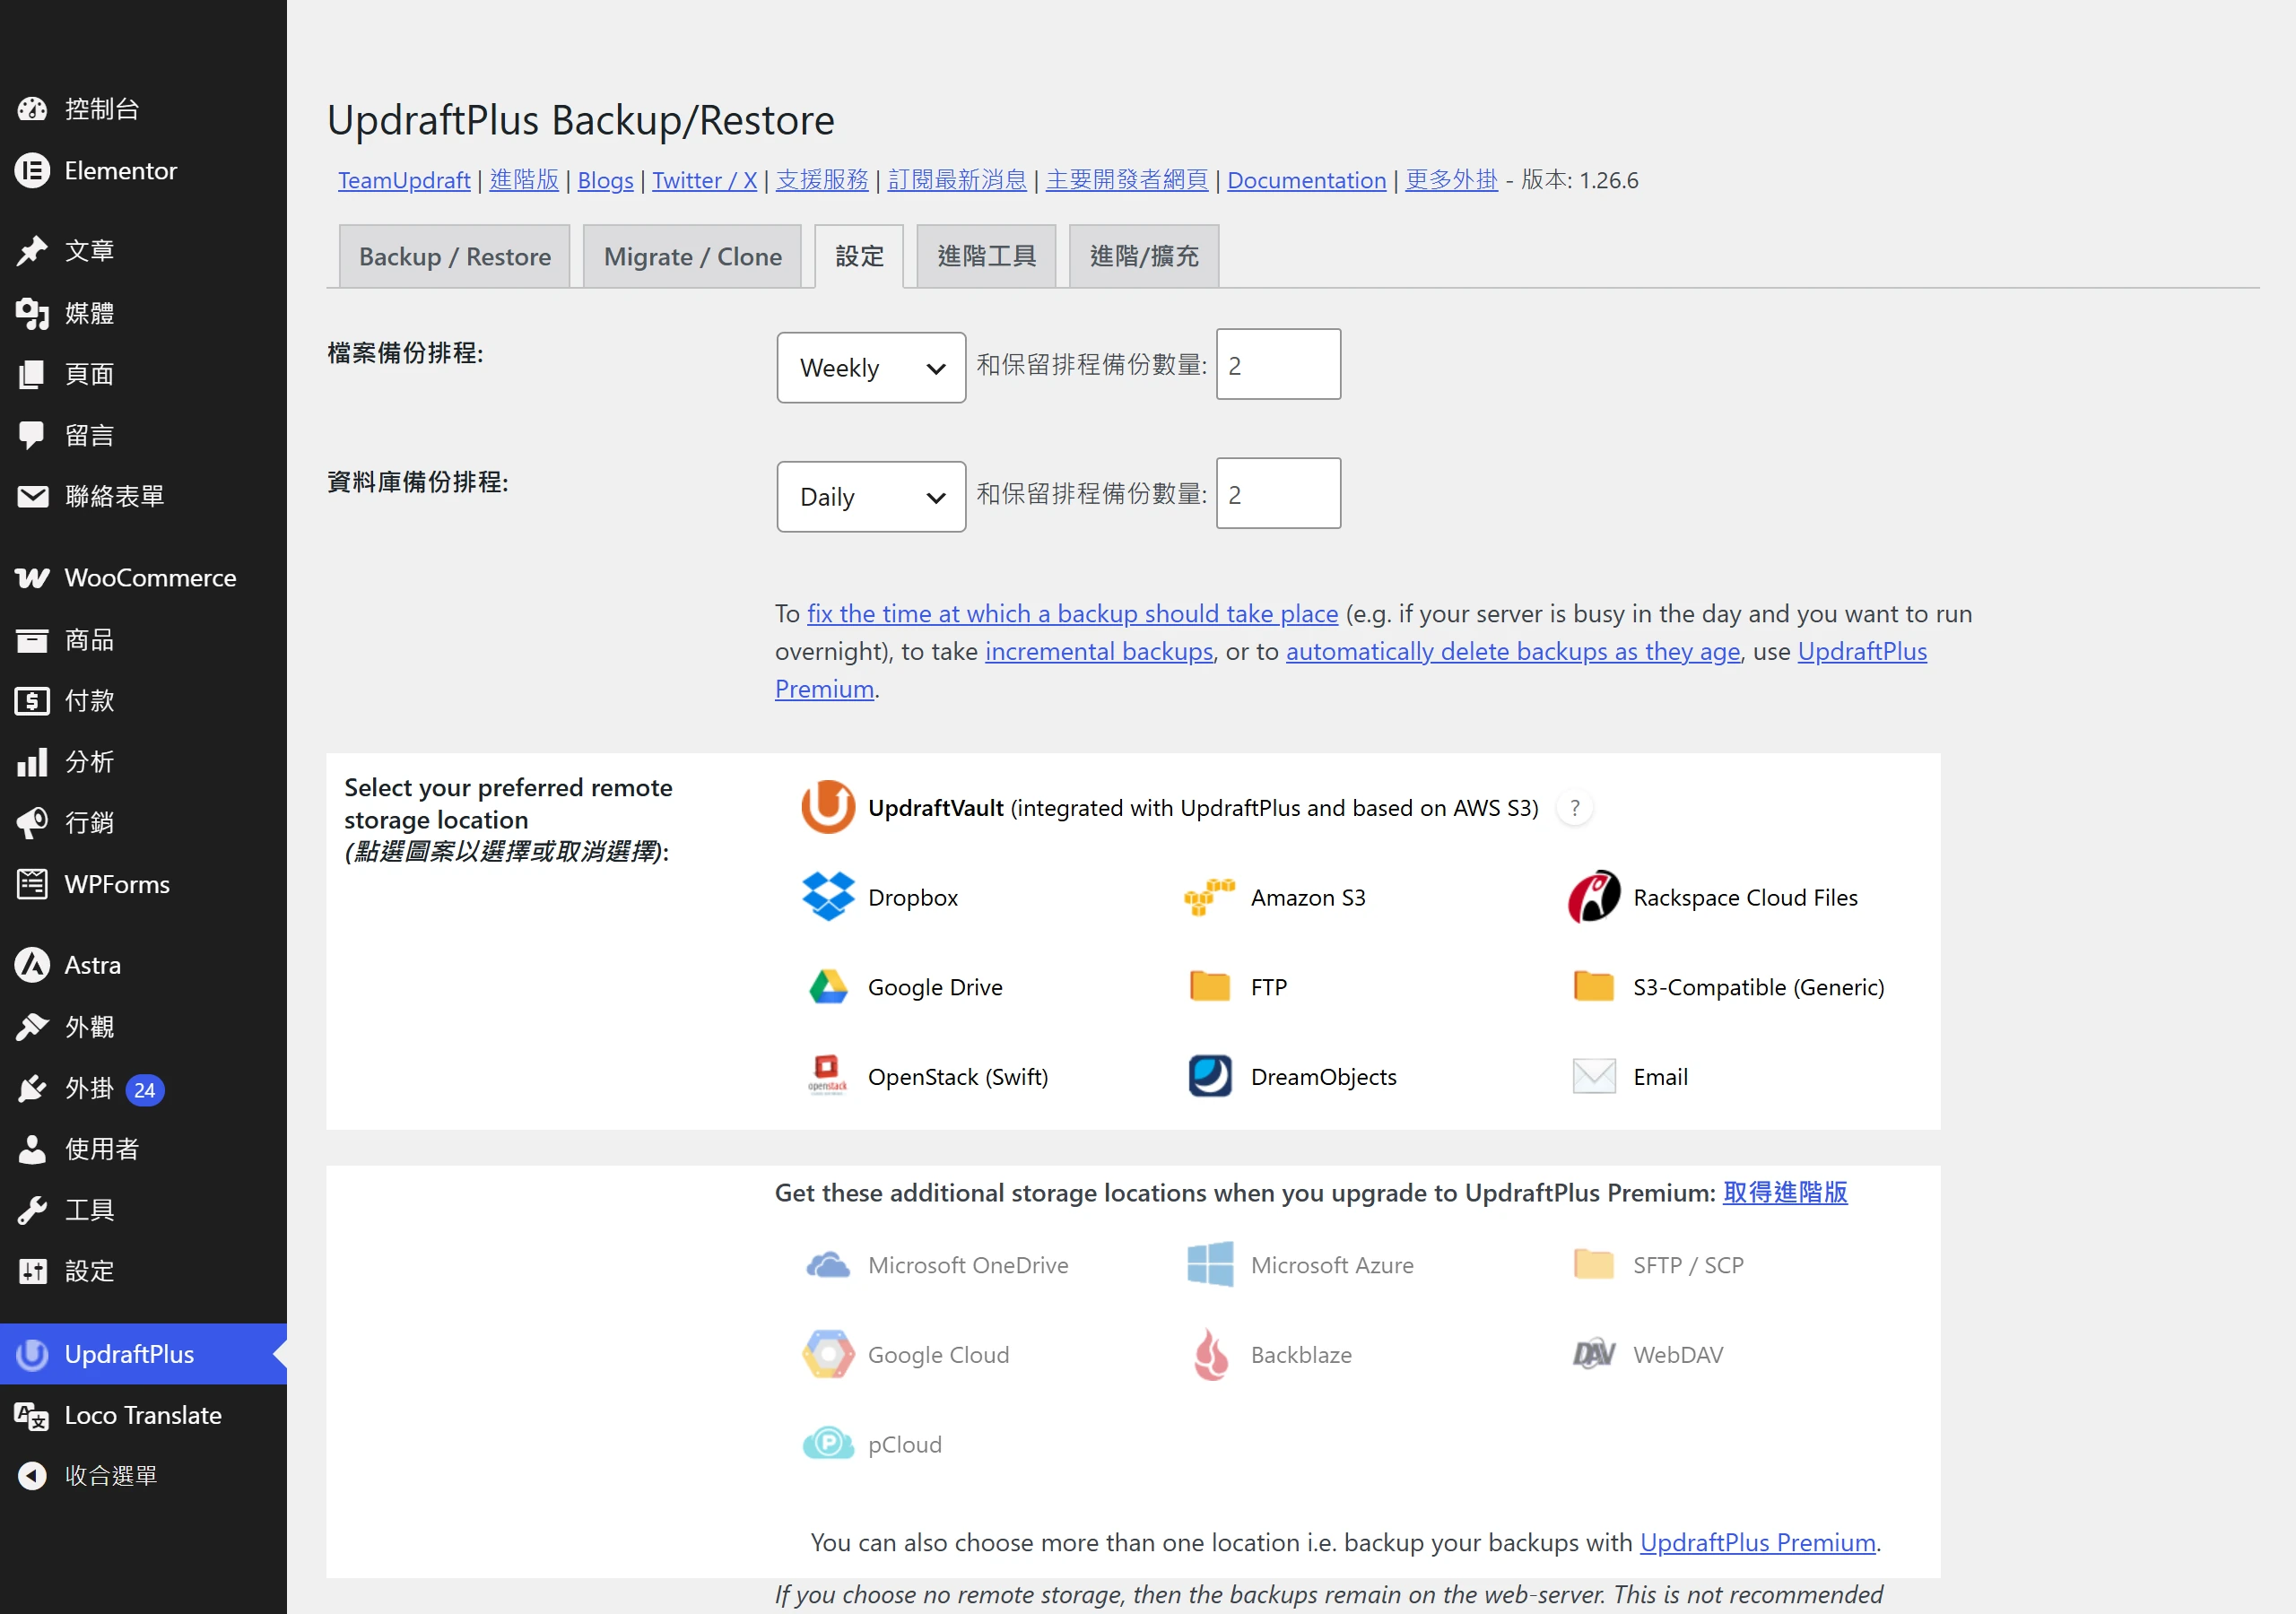Open the WooCommerce sidebar icon
2296x1614 pixels.
(32, 578)
